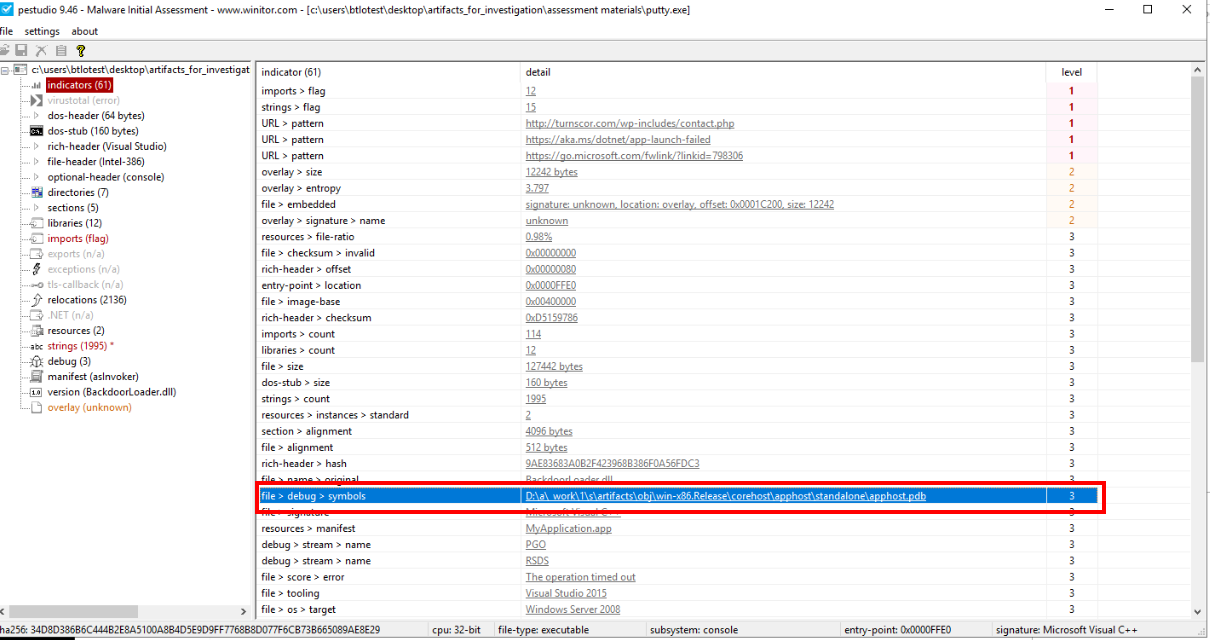Click 'Windows Server 2008' os target value

[x=573, y=609]
